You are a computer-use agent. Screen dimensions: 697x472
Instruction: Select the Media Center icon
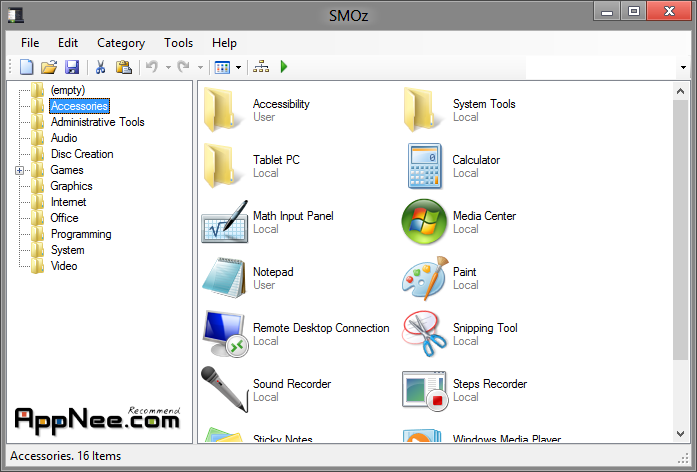[x=424, y=222]
